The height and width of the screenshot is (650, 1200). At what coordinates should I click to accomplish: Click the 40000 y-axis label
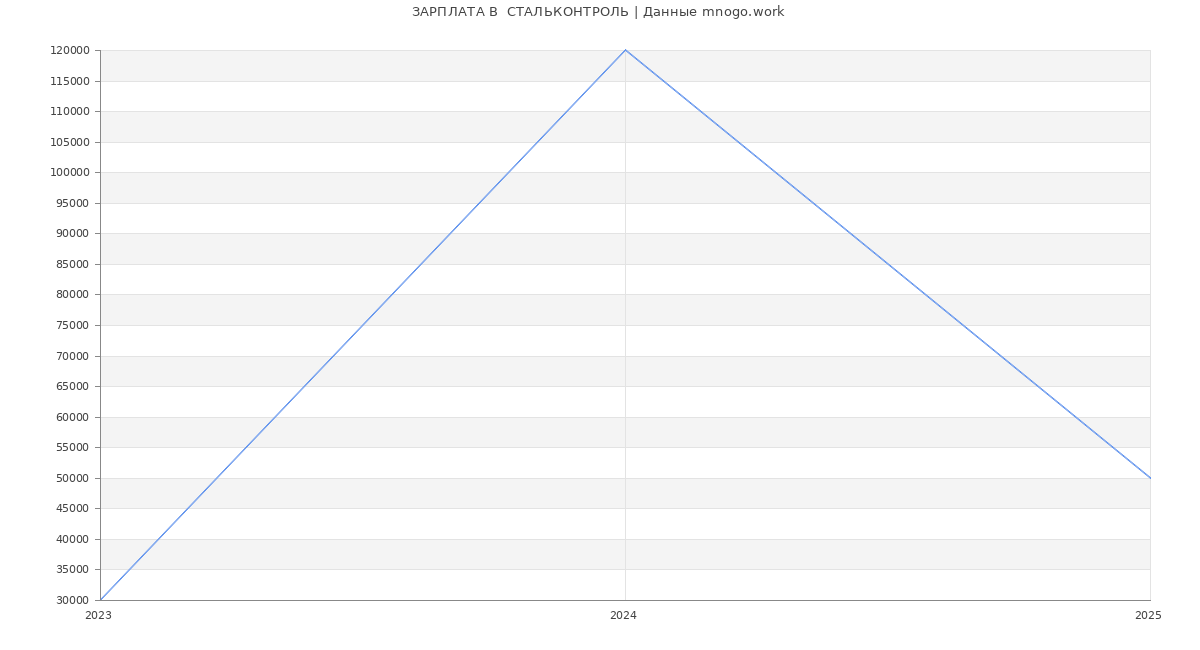[73, 539]
